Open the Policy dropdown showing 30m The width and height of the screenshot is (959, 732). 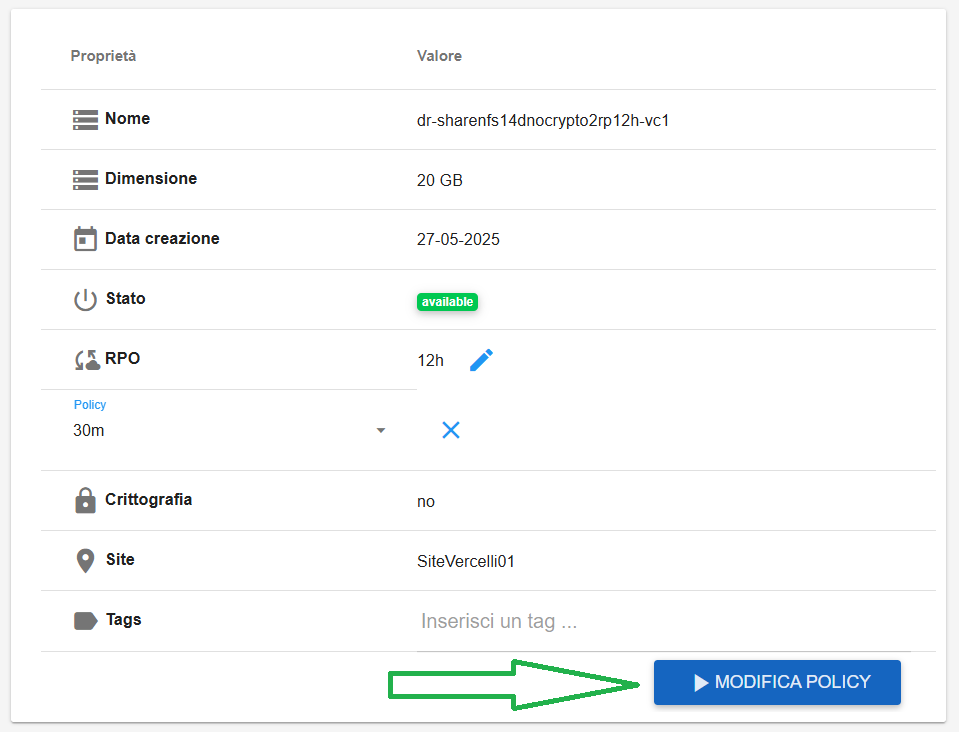pos(229,431)
